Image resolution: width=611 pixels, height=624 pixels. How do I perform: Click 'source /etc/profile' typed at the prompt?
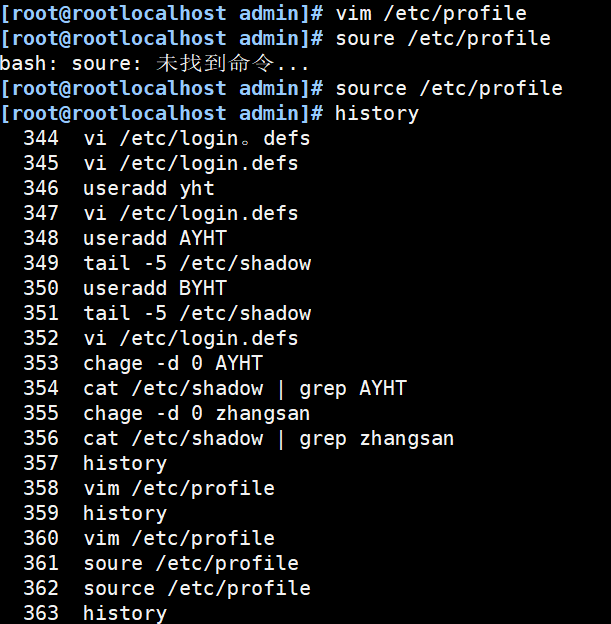pos(449,89)
